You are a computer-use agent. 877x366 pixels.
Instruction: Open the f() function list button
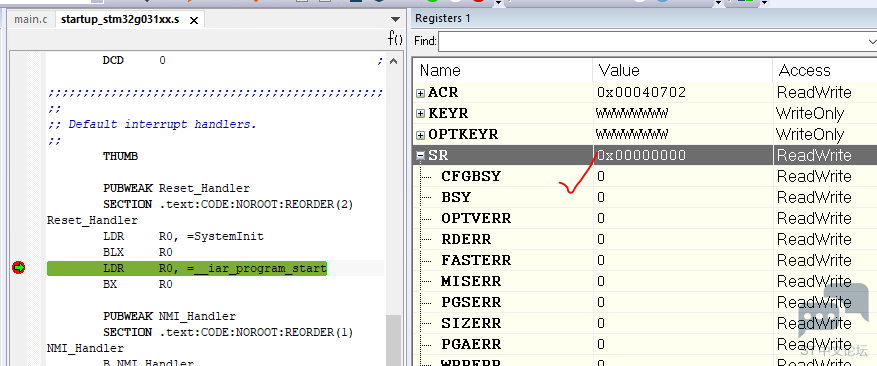(395, 38)
